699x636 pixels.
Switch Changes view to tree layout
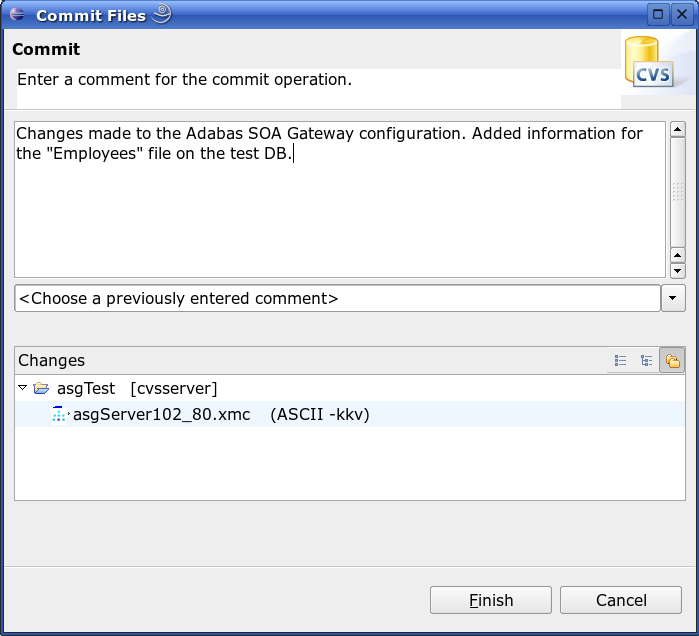pos(646,360)
